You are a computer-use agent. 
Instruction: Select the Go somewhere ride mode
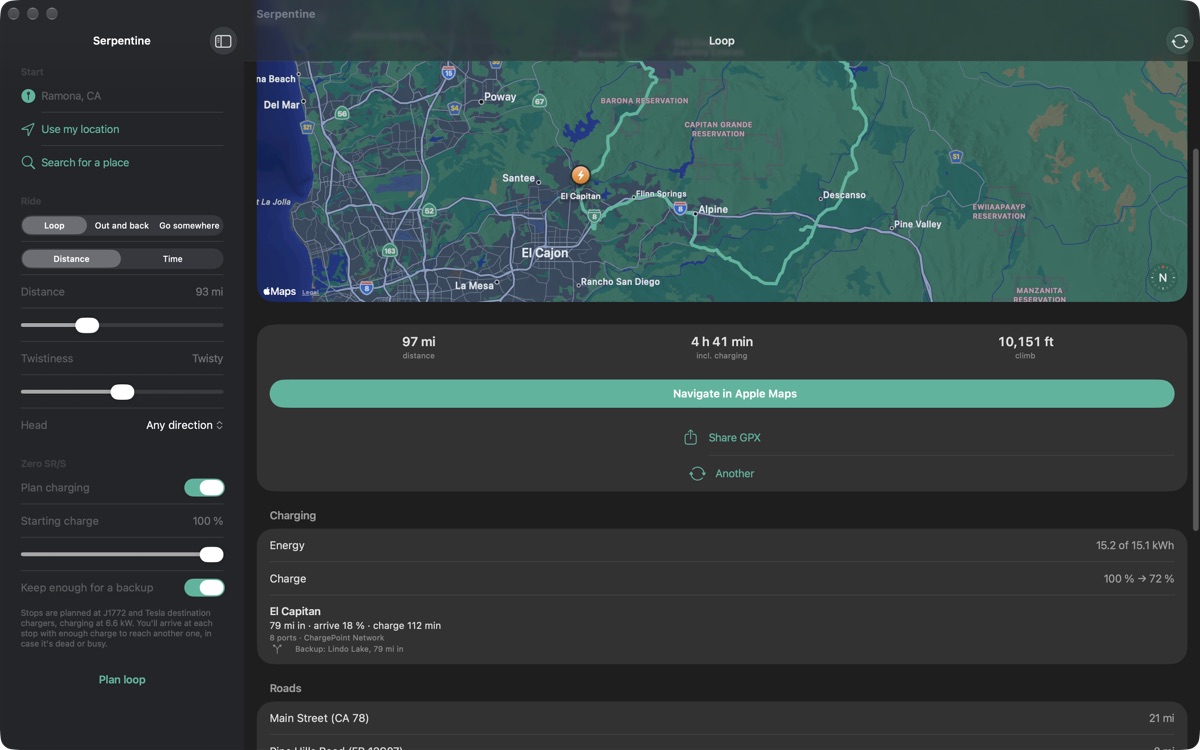pos(189,226)
